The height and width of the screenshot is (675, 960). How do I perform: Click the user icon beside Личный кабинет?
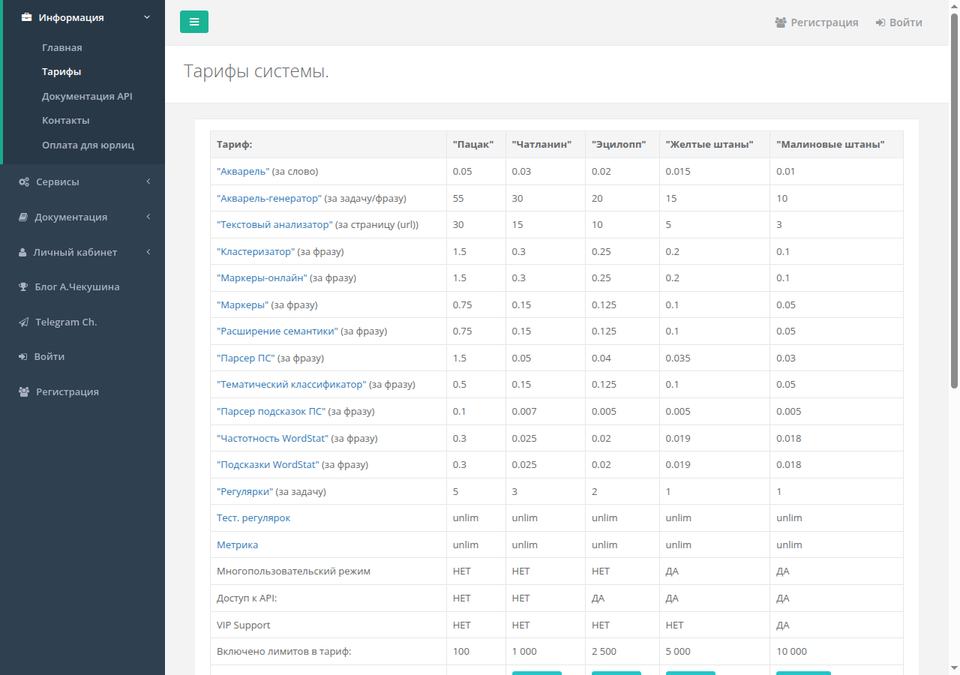(x=23, y=252)
